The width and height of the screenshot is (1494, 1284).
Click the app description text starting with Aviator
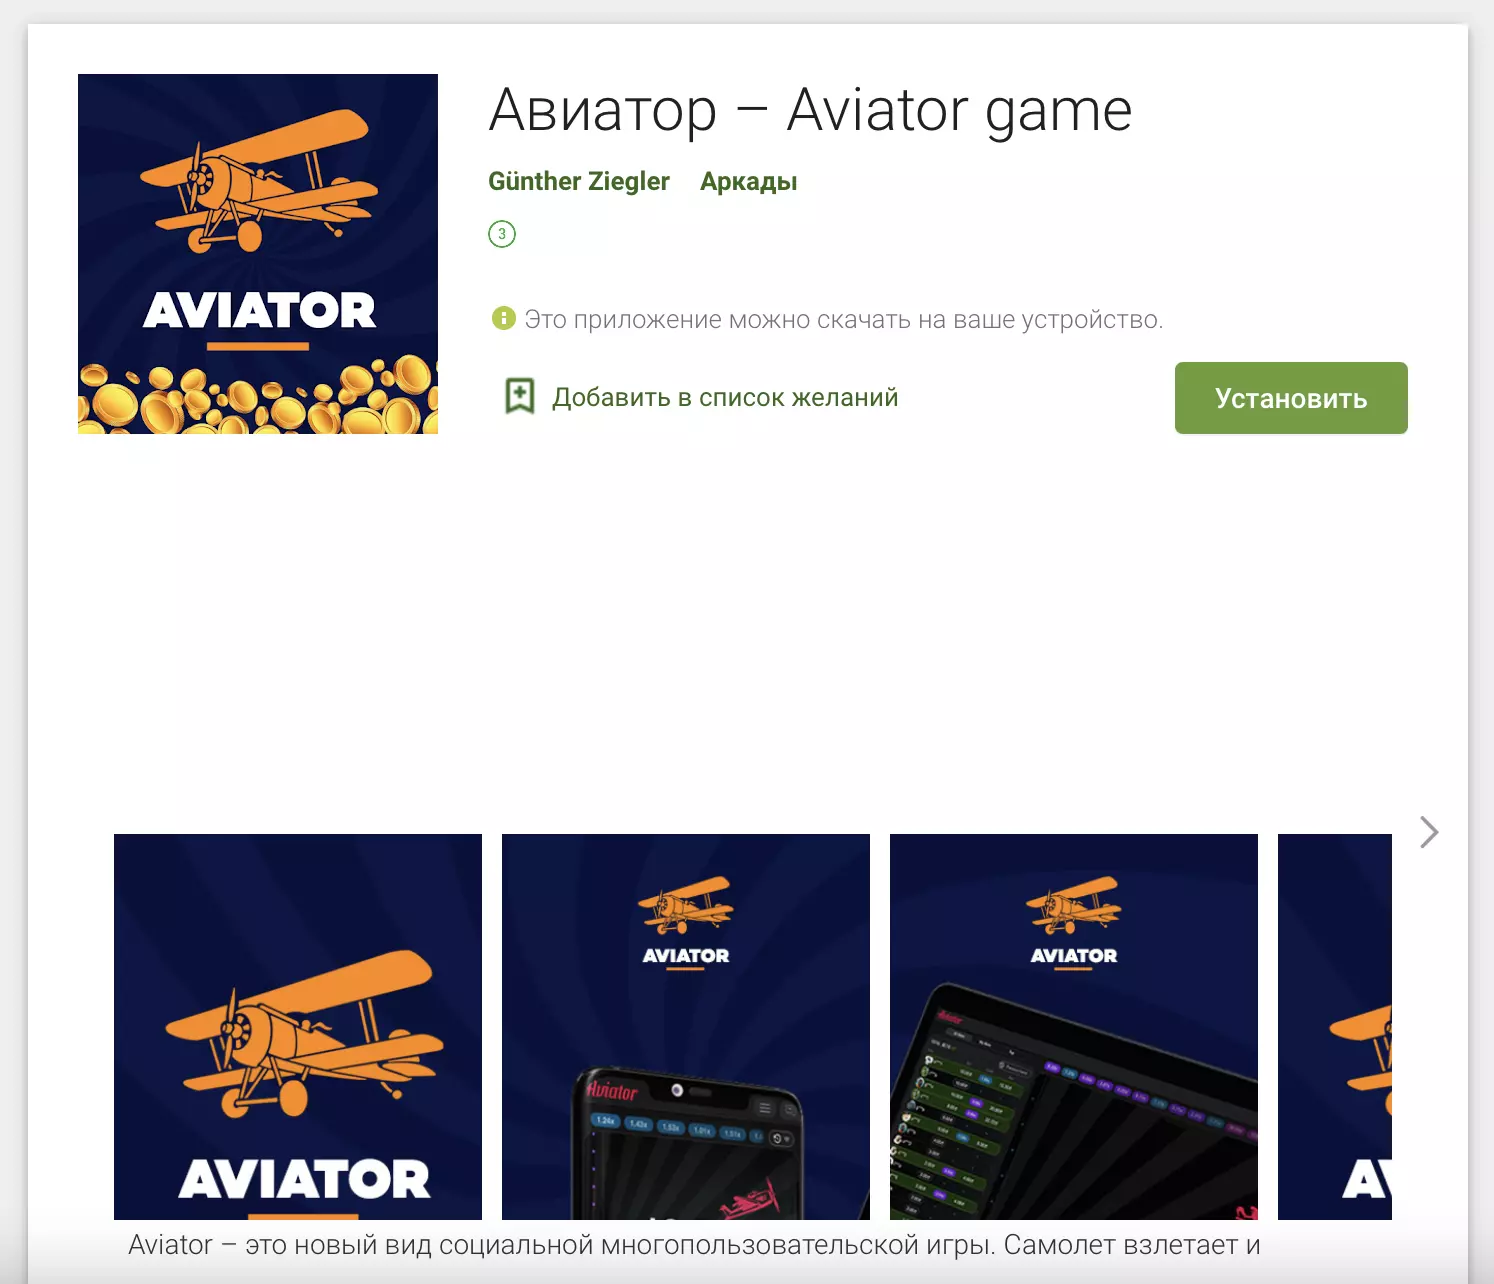[694, 1245]
